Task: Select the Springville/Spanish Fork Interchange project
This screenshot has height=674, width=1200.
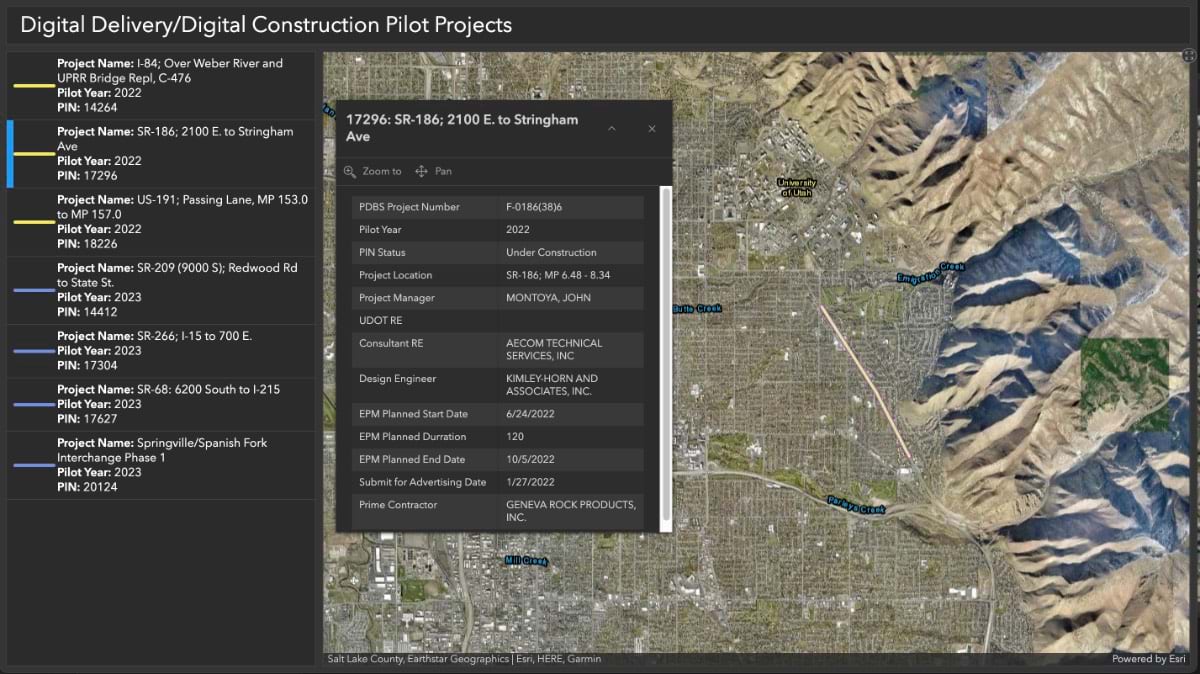Action: pyautogui.click(x=161, y=465)
